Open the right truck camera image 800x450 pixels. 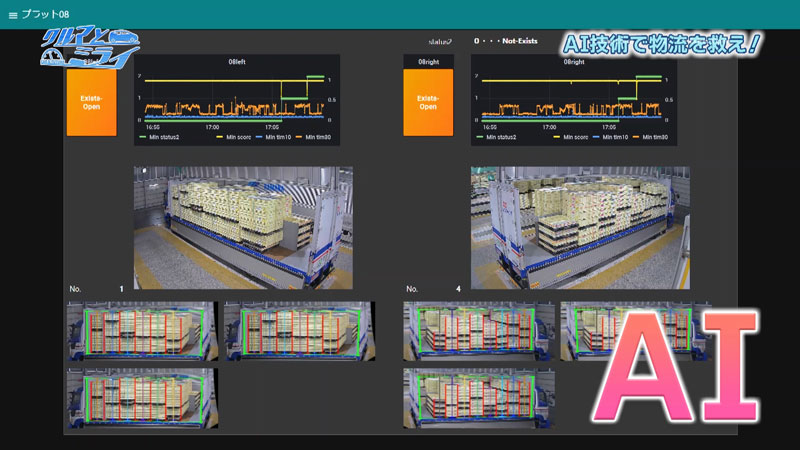pos(580,228)
